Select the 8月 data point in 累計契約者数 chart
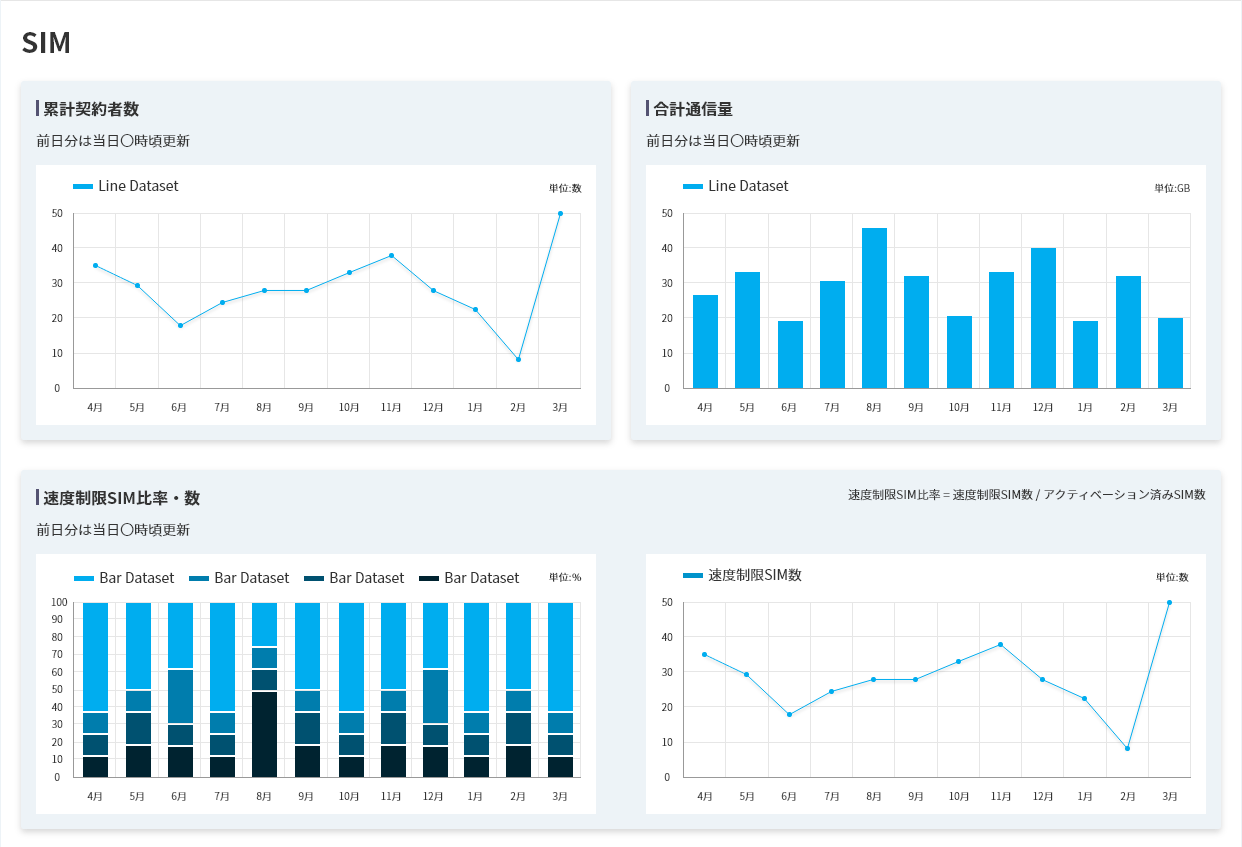 264,290
